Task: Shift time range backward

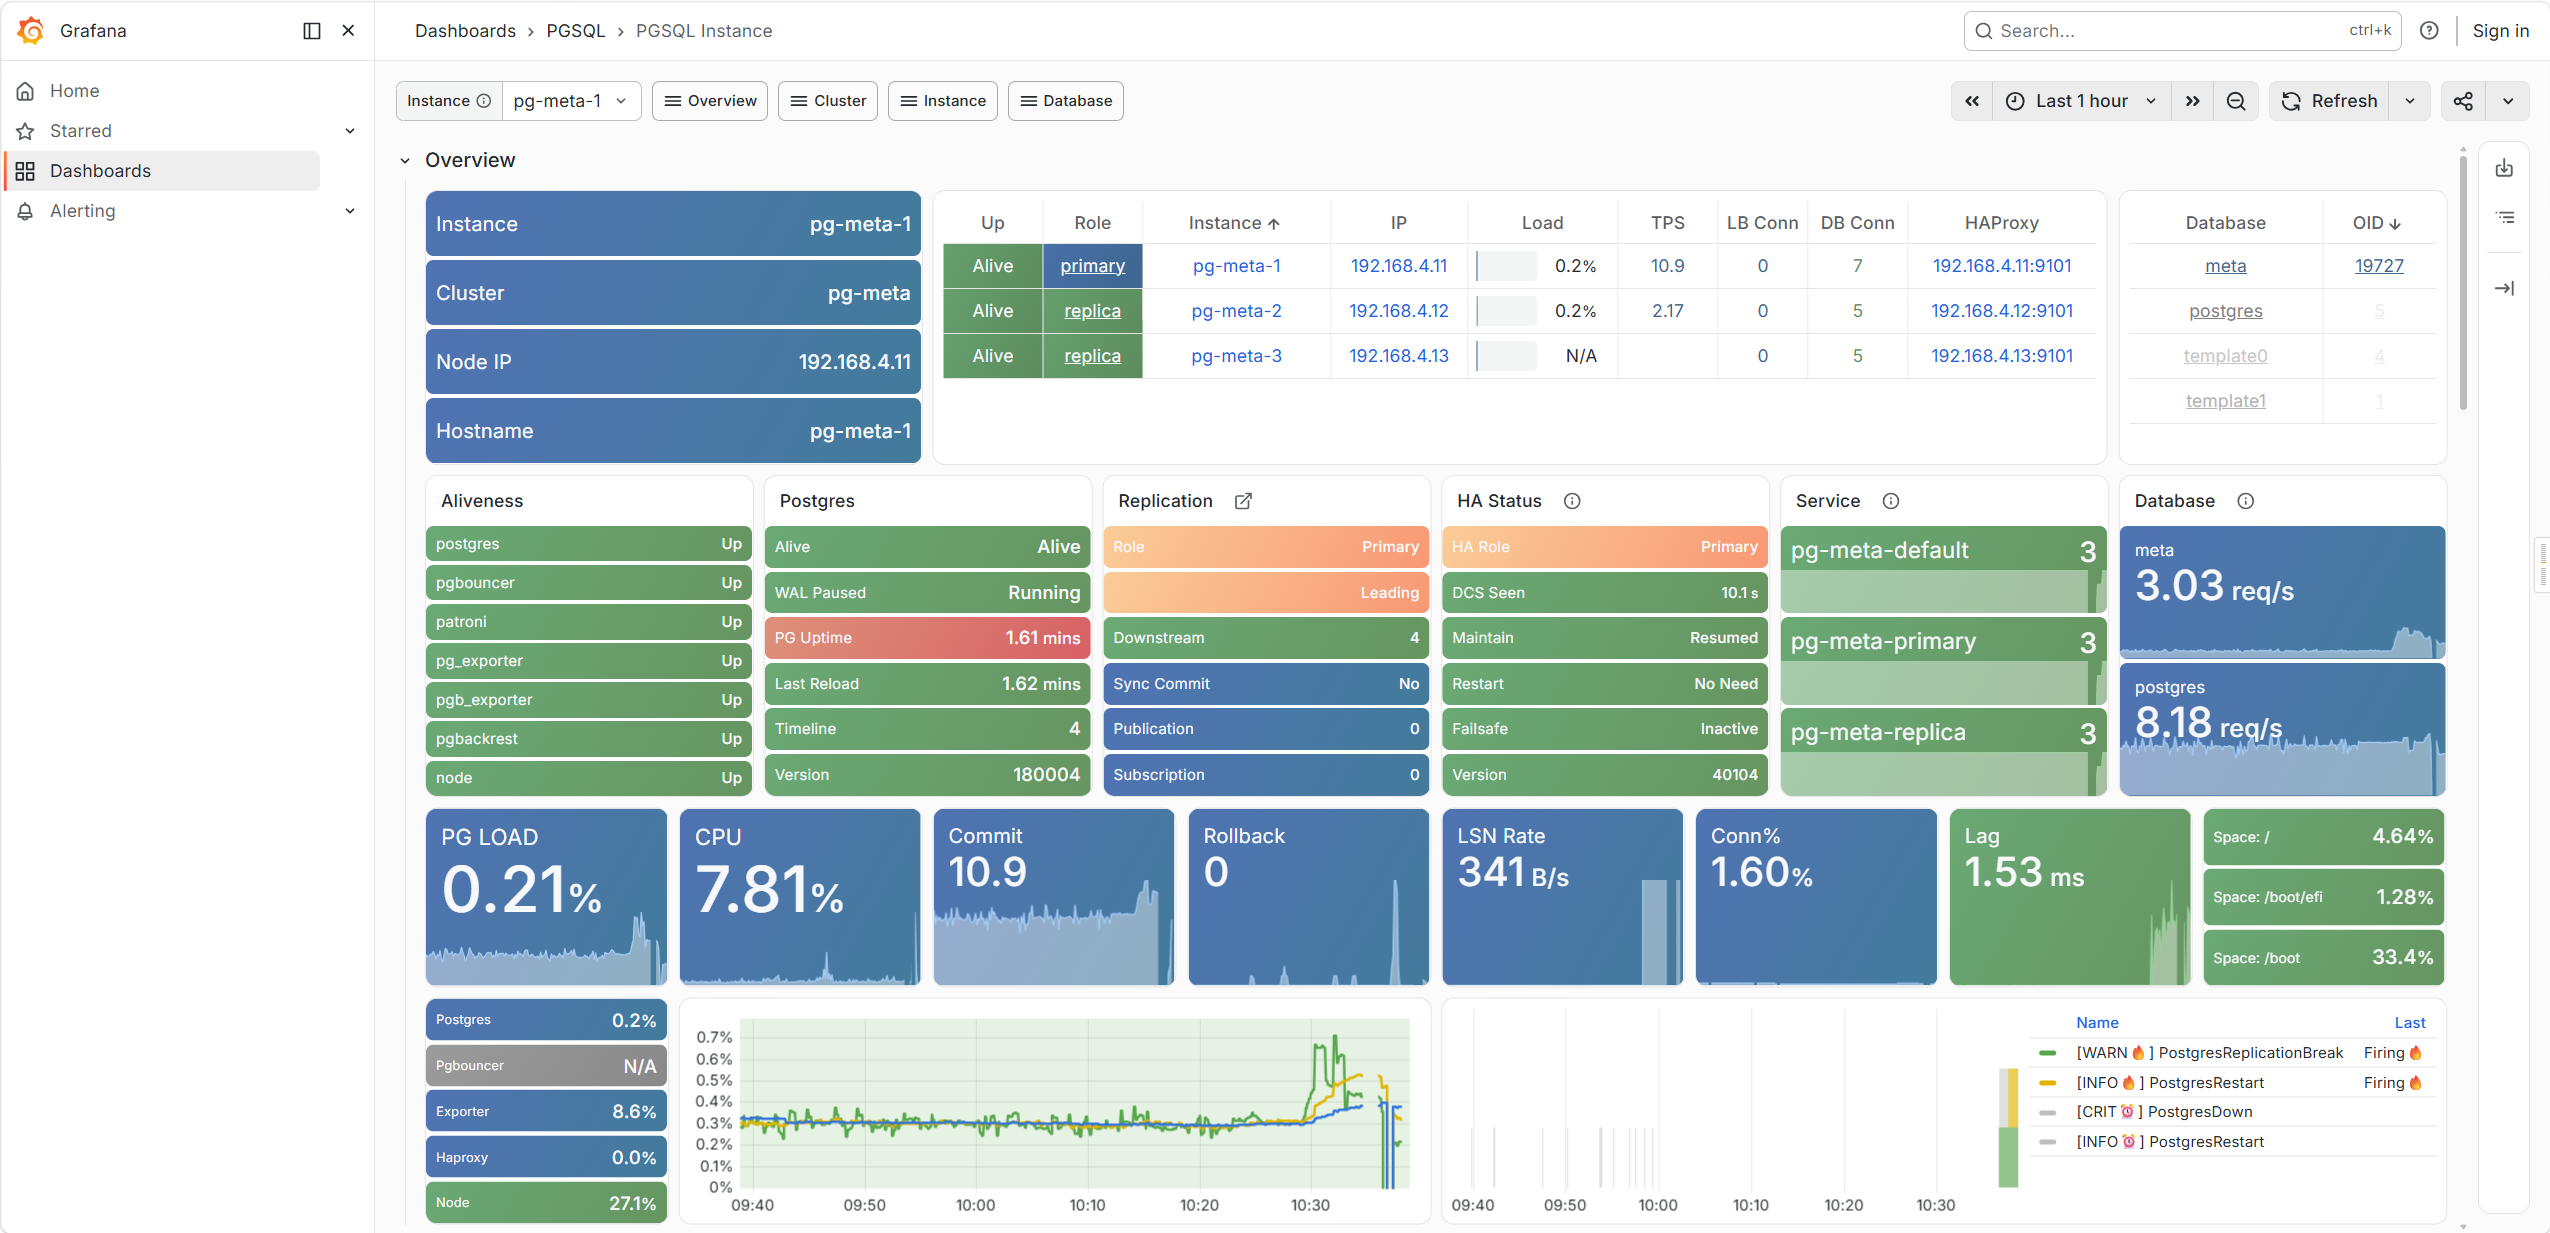Action: 1972,101
